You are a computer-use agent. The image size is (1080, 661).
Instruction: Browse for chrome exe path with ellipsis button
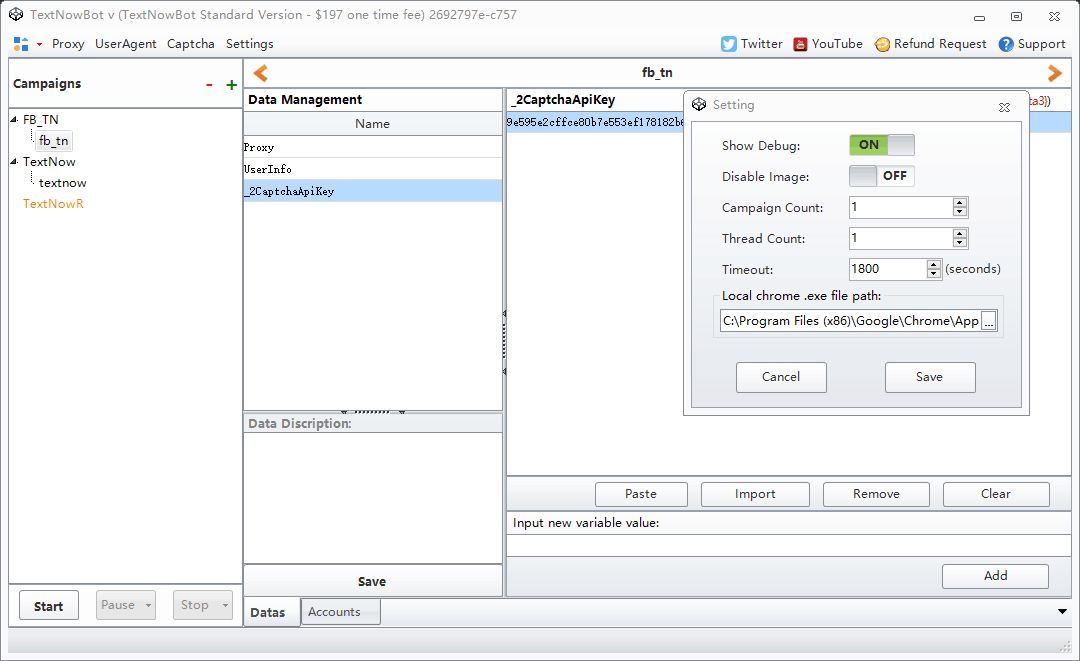coord(988,321)
